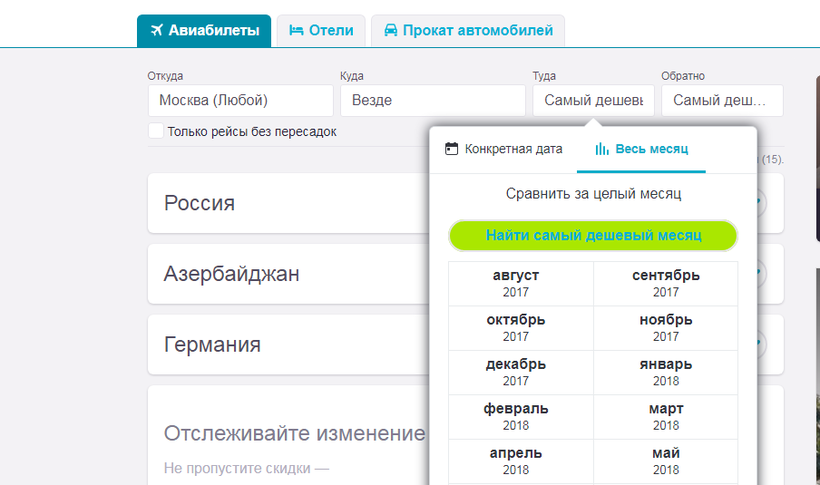The height and width of the screenshot is (485, 820).
Task: Click the Куда destination field
Action: (432, 101)
